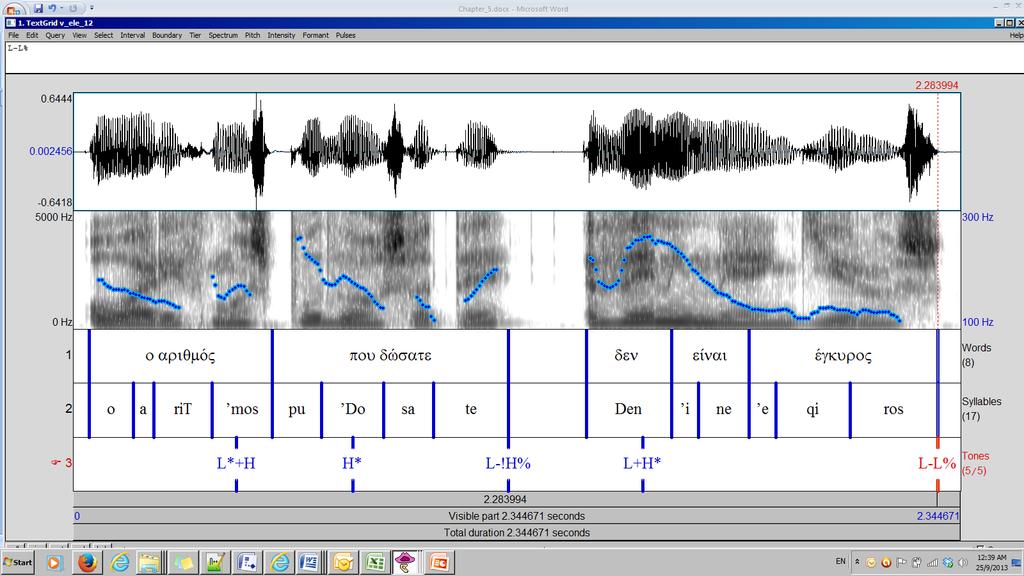This screenshot has width=1024, height=576.
Task: Open PowerPoint from the taskbar
Action: (438, 562)
